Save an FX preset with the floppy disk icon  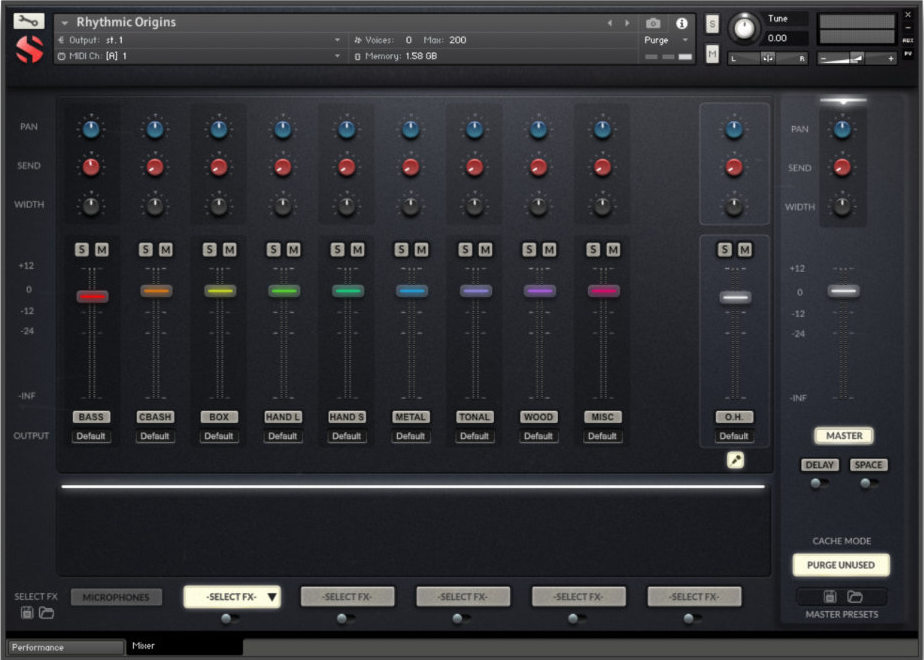27,613
